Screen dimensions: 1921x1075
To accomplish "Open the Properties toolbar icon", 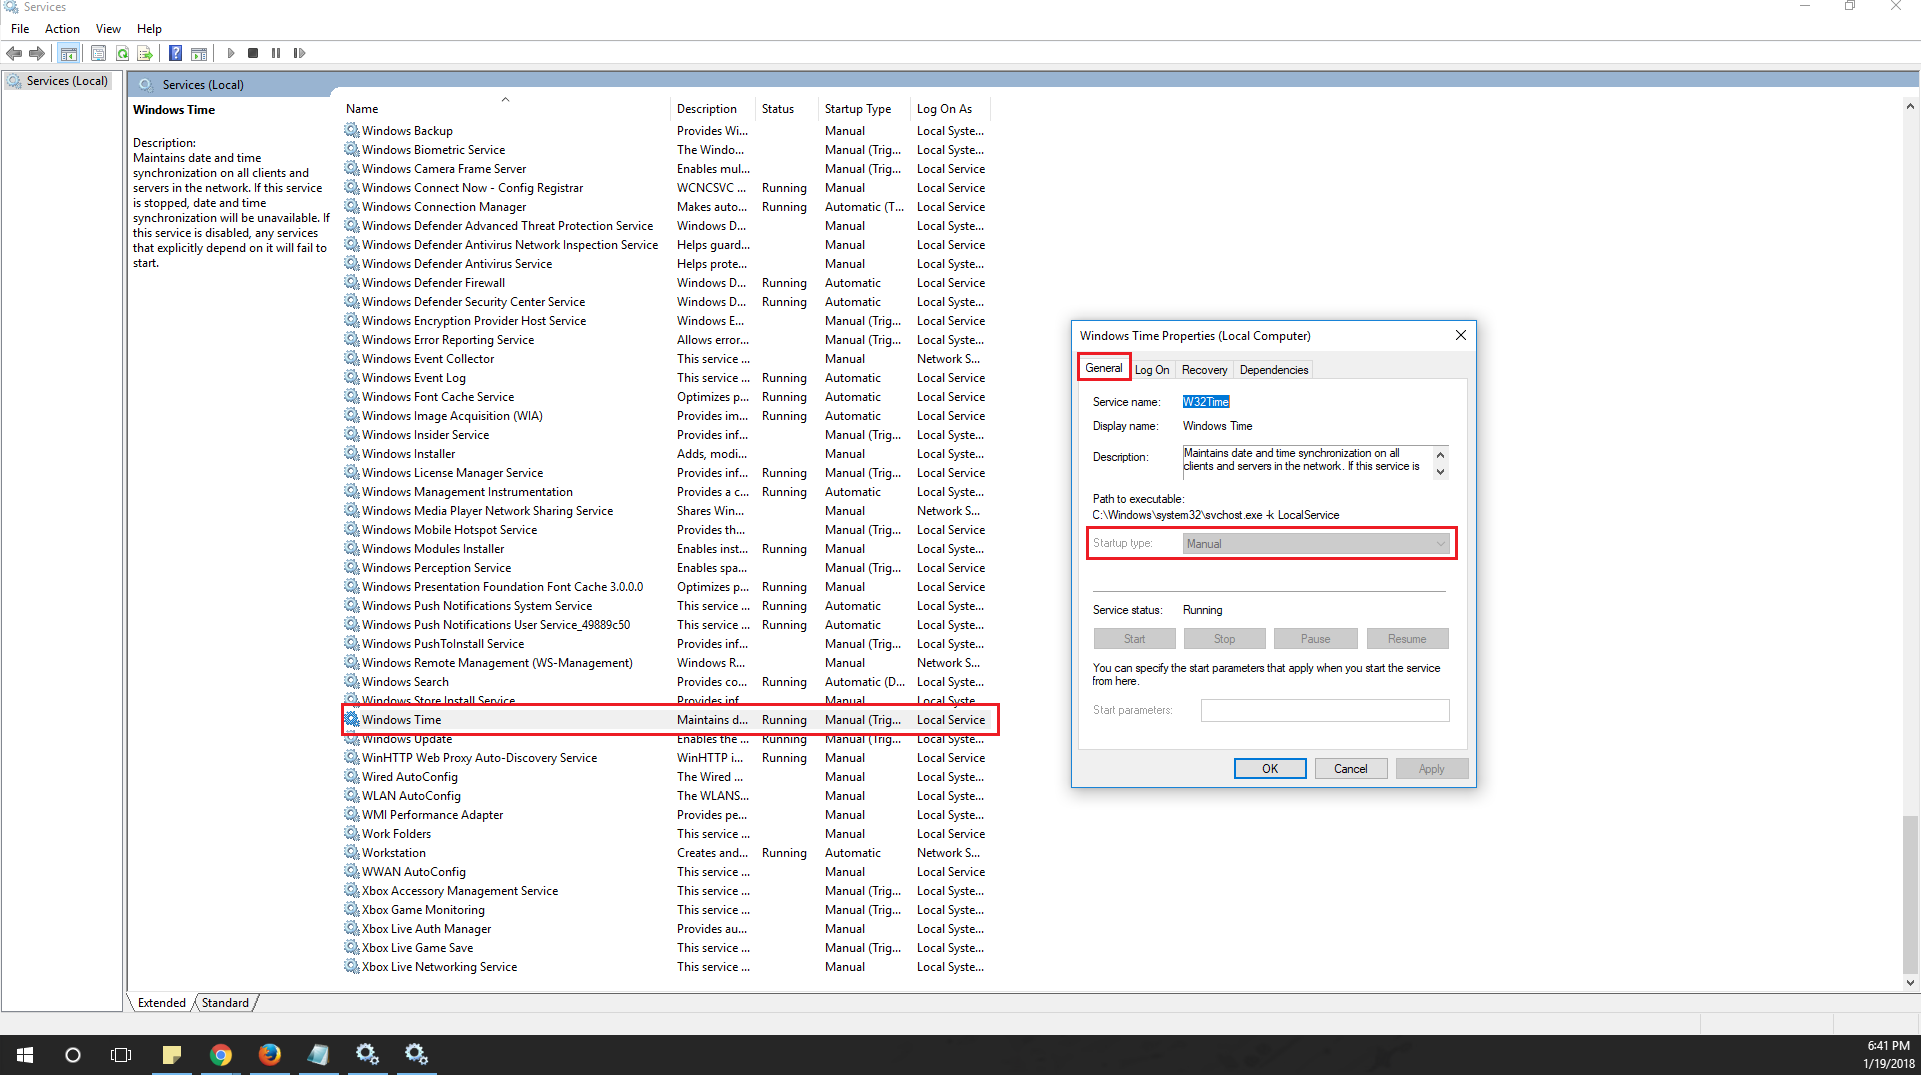I will click(x=98, y=53).
